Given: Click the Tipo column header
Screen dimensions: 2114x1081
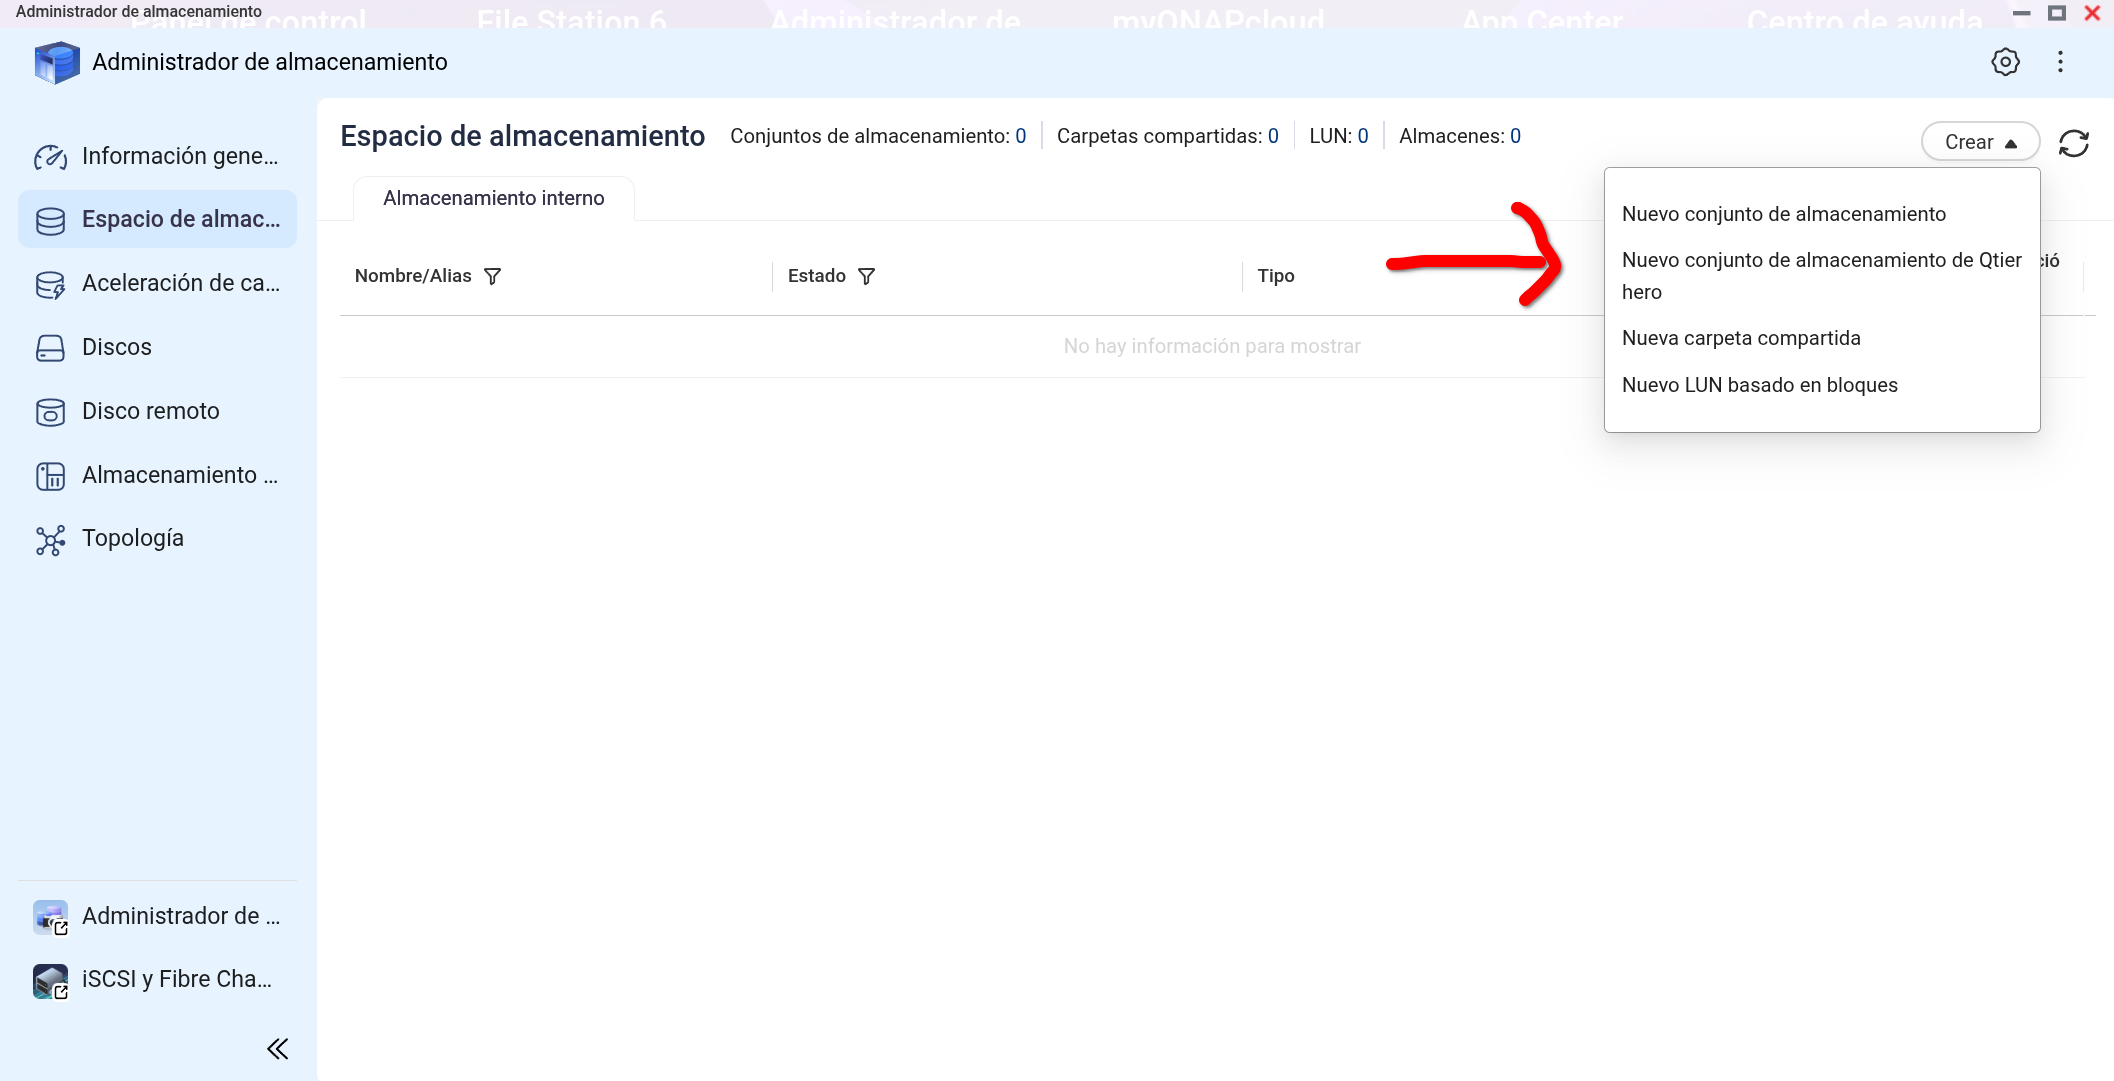Looking at the screenshot, I should [x=1275, y=276].
